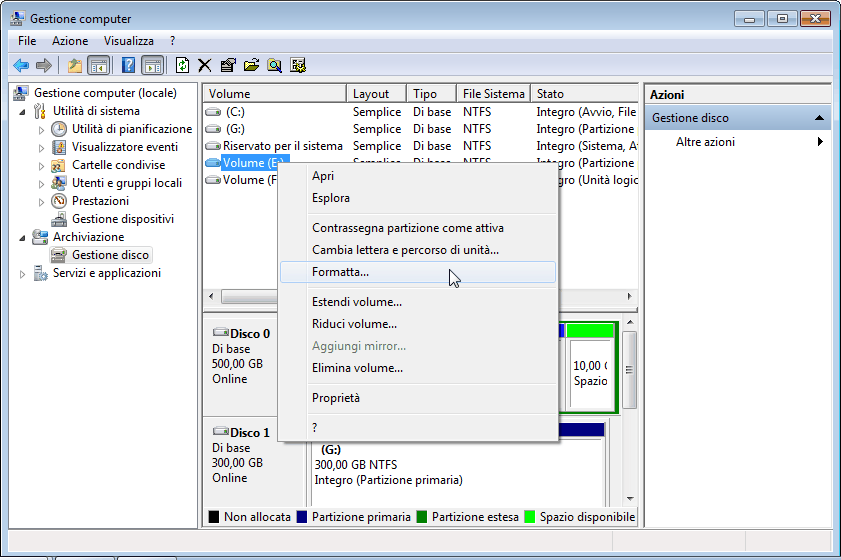Click the Properties toolbar icon
Screen dimensions: 841x560
228,65
